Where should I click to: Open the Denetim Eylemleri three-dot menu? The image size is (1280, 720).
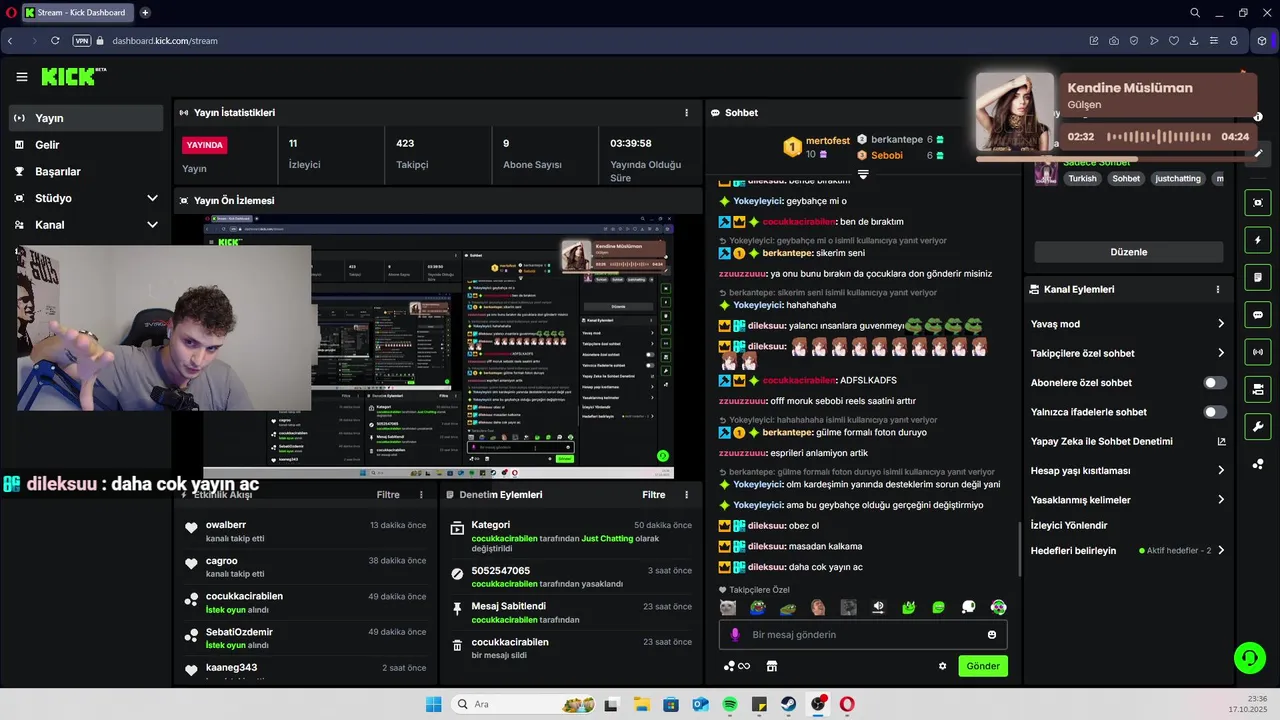click(x=686, y=495)
